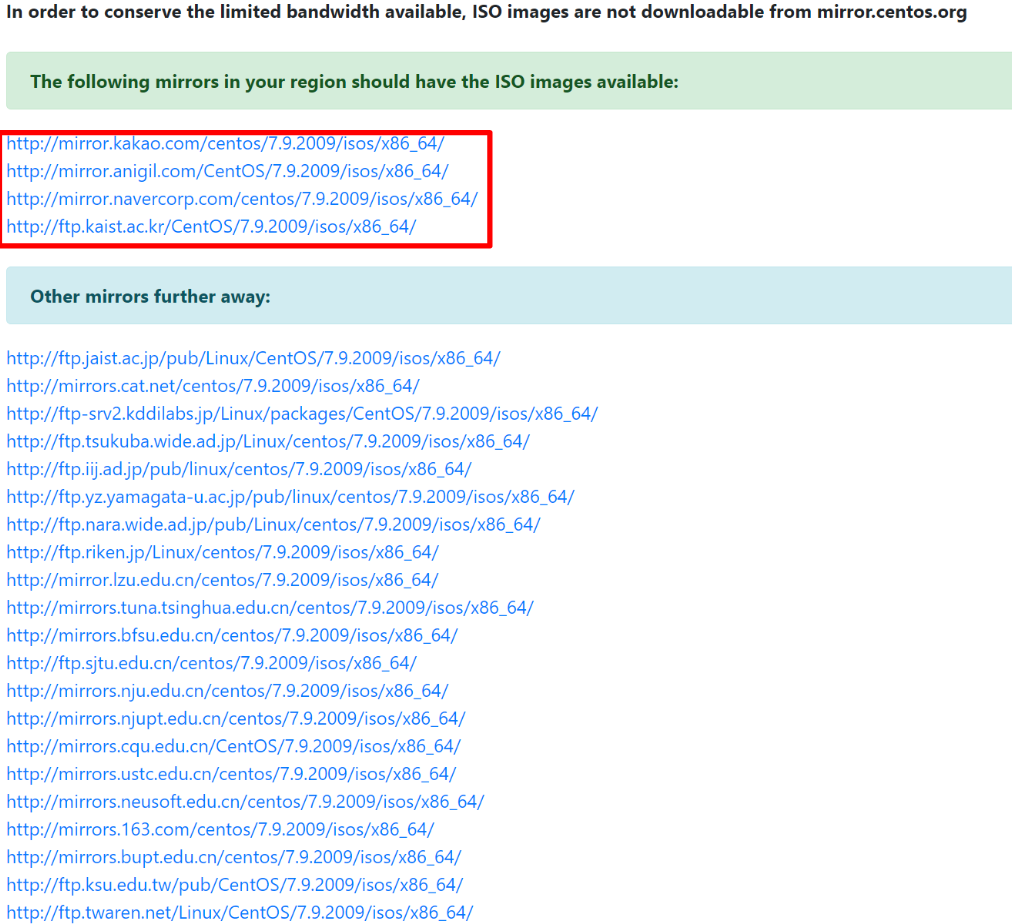Open the ftp.sjtu.edu.cn mirror link
Screen dimensions: 1012x924
click(x=212, y=663)
